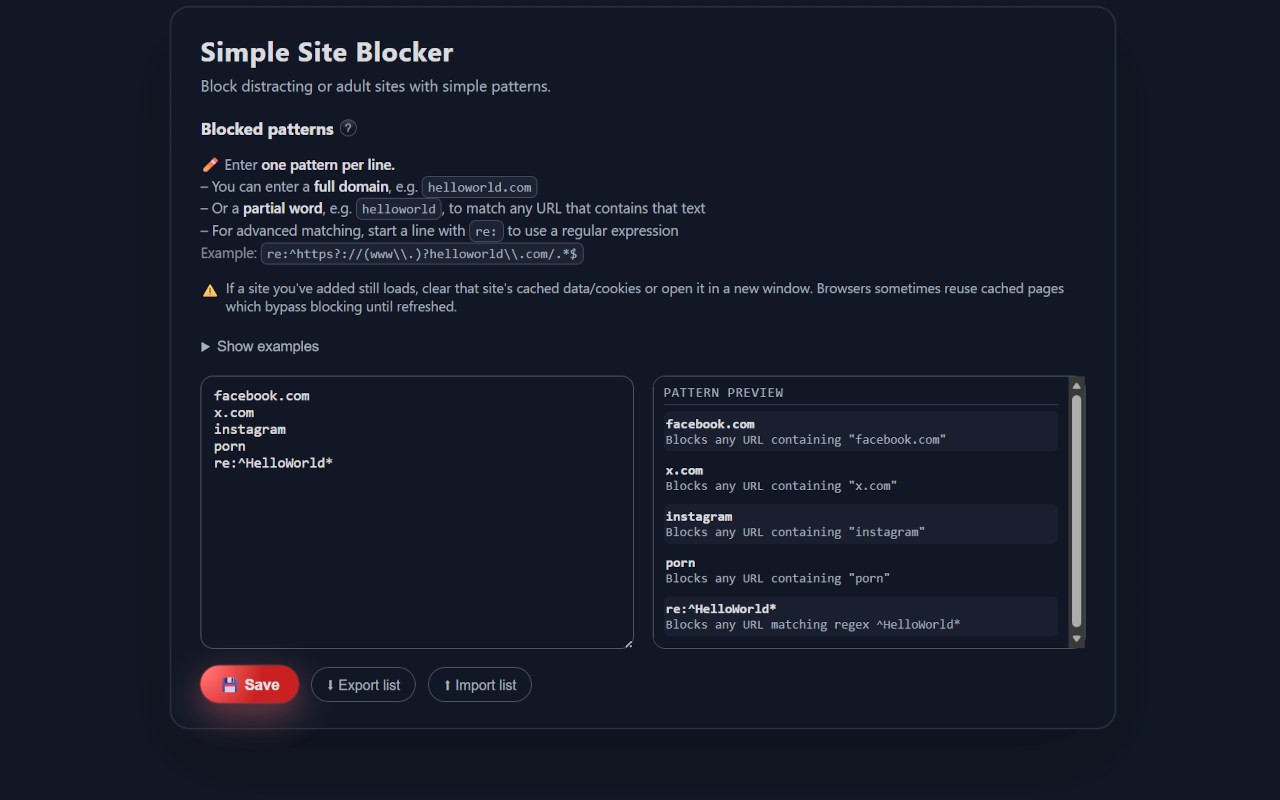Image resolution: width=1280 pixels, height=800 pixels.
Task: Click the pencil emoji icon before Enter
Action: 210,165
